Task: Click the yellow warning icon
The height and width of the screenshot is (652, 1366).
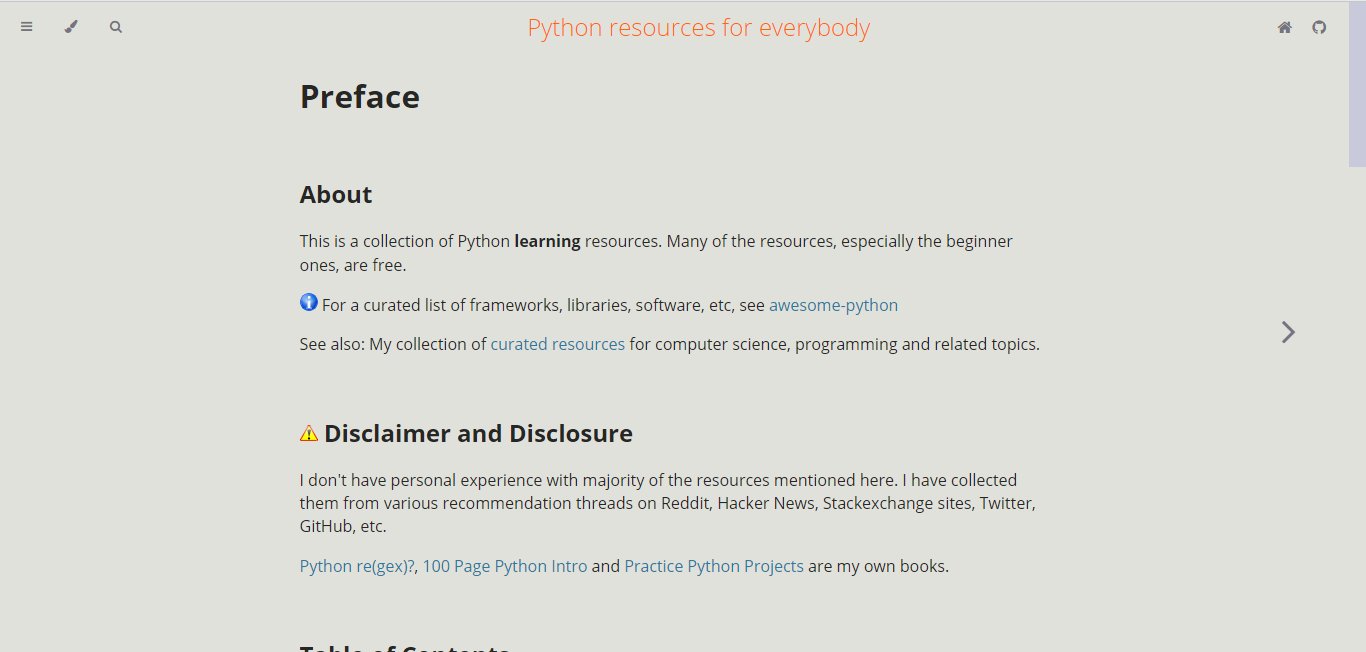Action: coord(309,433)
